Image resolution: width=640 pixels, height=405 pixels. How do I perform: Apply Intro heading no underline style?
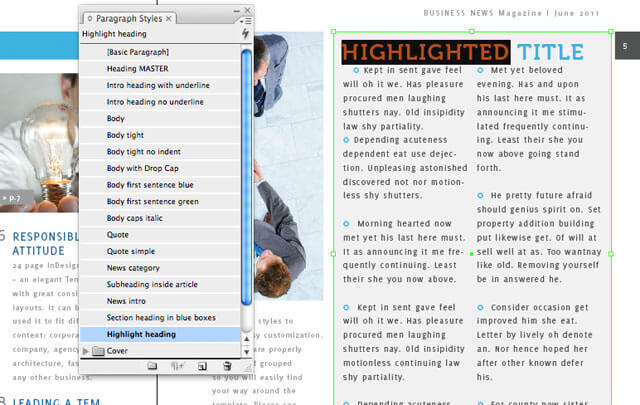coord(160,102)
